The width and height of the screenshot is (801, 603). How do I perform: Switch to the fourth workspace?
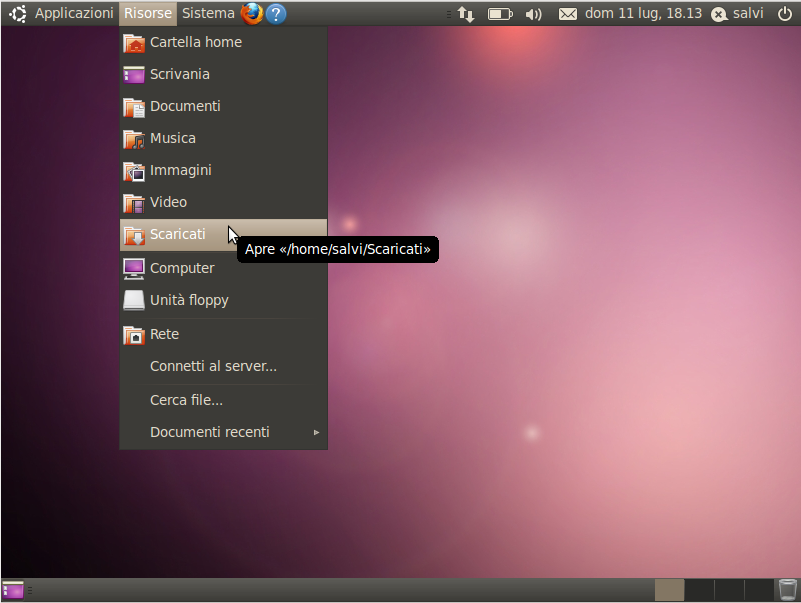[759, 590]
